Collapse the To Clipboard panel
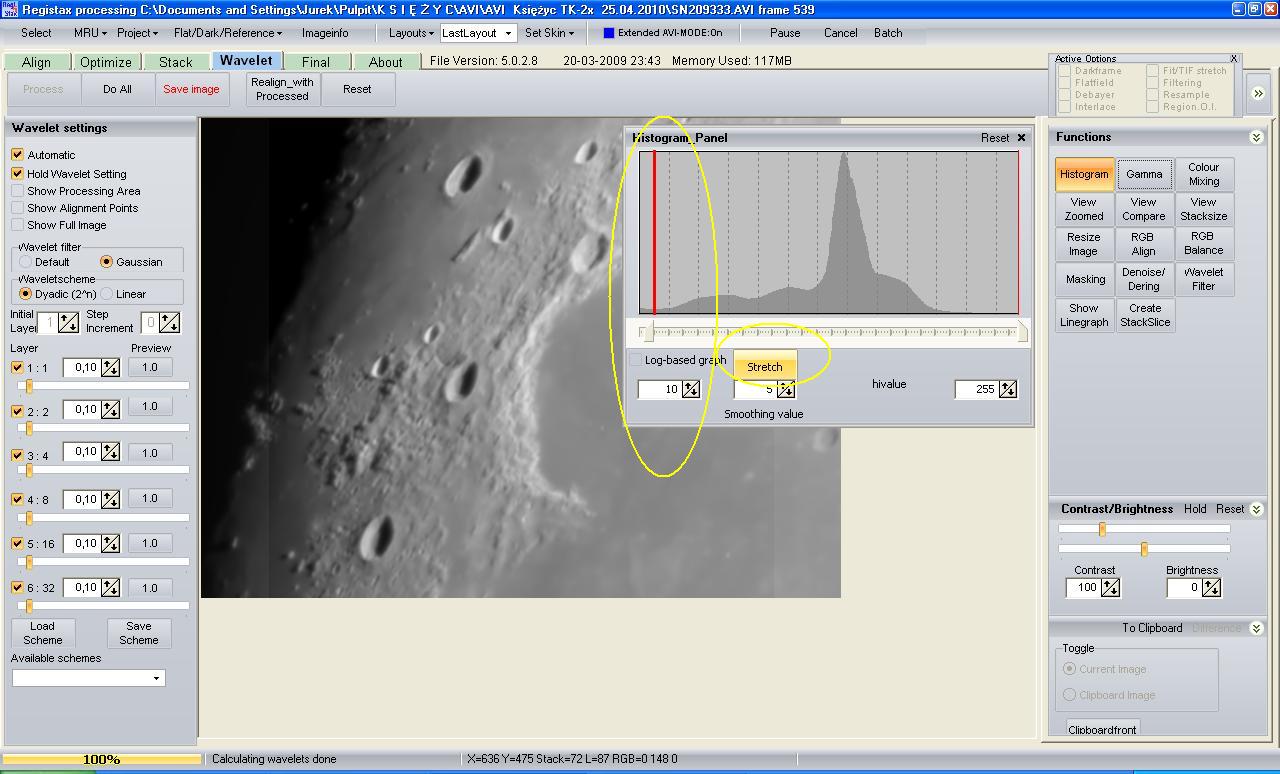 tap(1256, 628)
